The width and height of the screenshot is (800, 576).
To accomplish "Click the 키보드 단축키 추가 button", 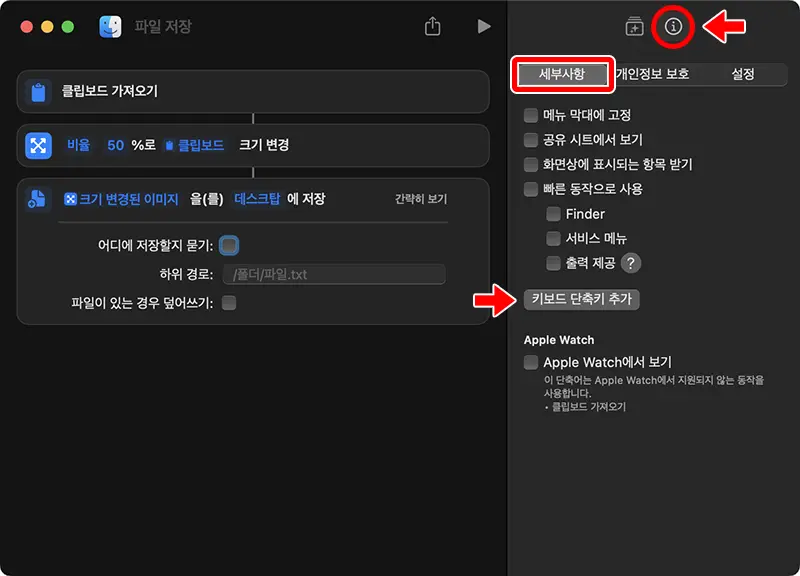I will point(582,299).
